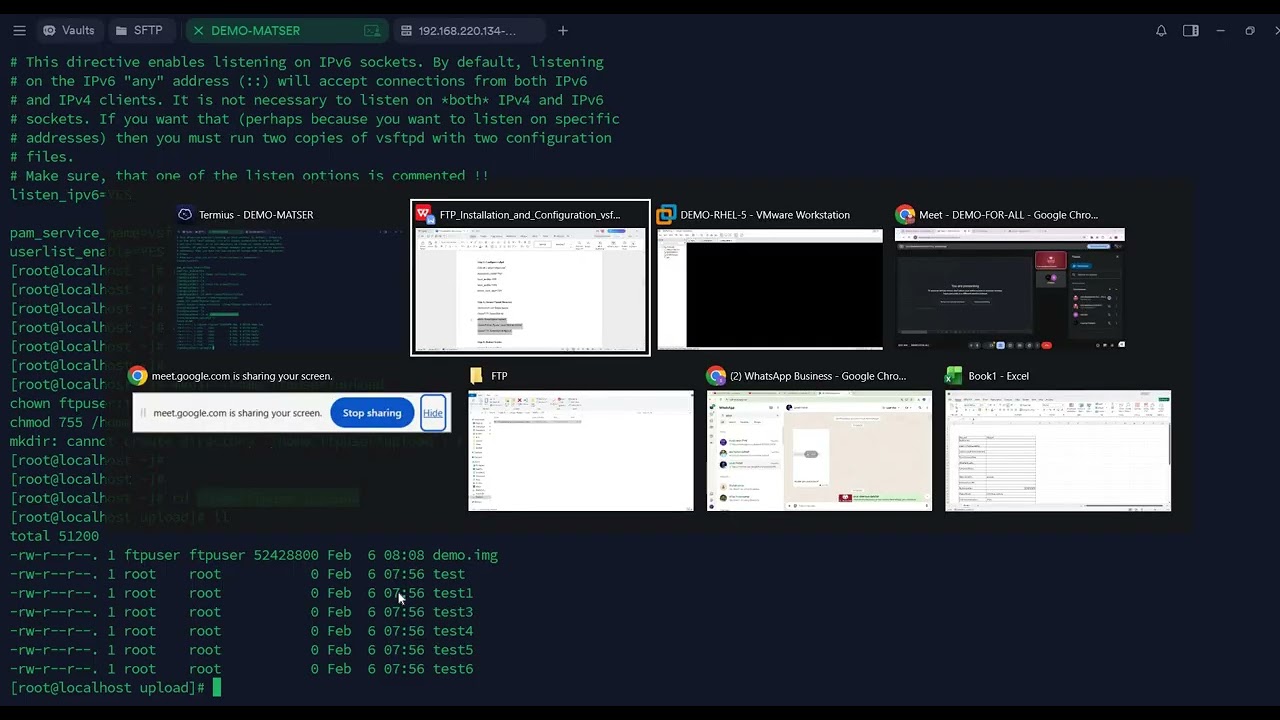Select the Book1 - Excel window thumbnail

(x=1058, y=451)
